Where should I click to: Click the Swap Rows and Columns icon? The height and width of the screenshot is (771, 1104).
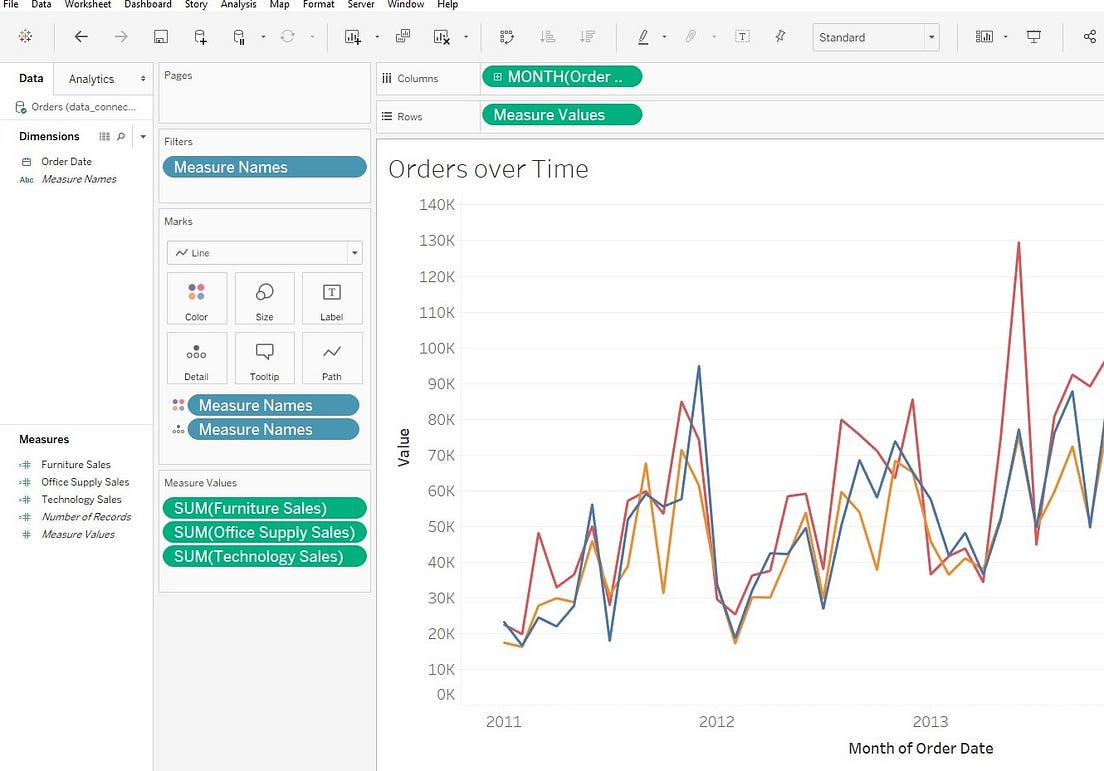507,37
